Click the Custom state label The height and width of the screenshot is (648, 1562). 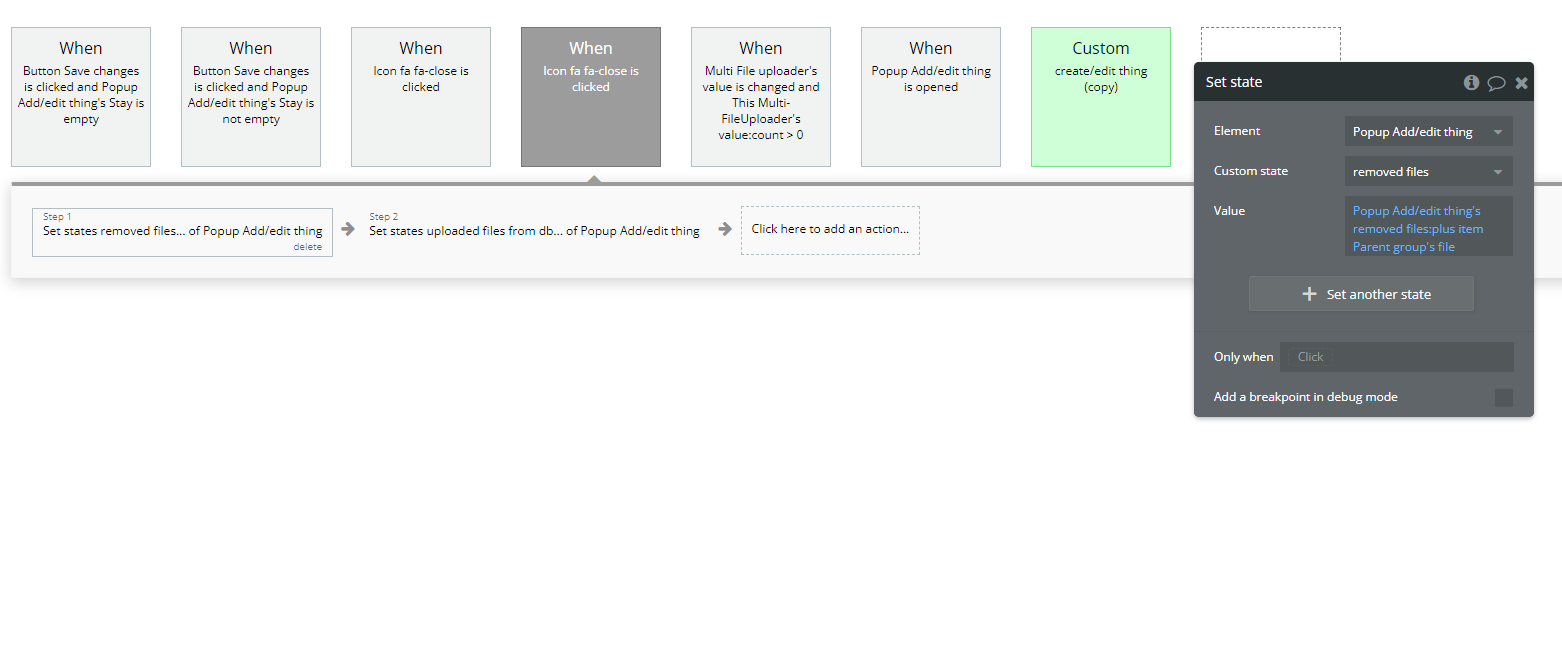[x=1251, y=171]
